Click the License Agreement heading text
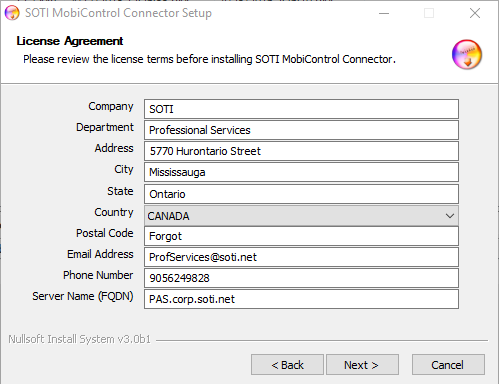Viewport: 499px width, 384px height. [70, 41]
